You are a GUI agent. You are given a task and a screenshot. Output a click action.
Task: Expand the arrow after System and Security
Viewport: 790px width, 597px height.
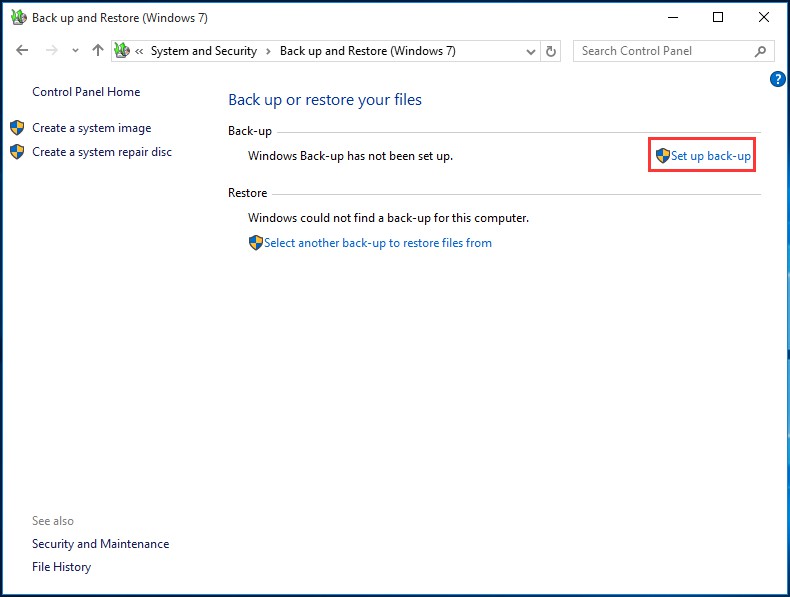pyautogui.click(x=269, y=51)
